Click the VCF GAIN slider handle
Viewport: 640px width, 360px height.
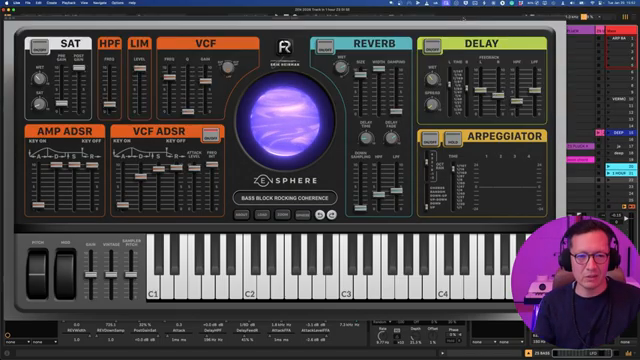(x=206, y=81)
